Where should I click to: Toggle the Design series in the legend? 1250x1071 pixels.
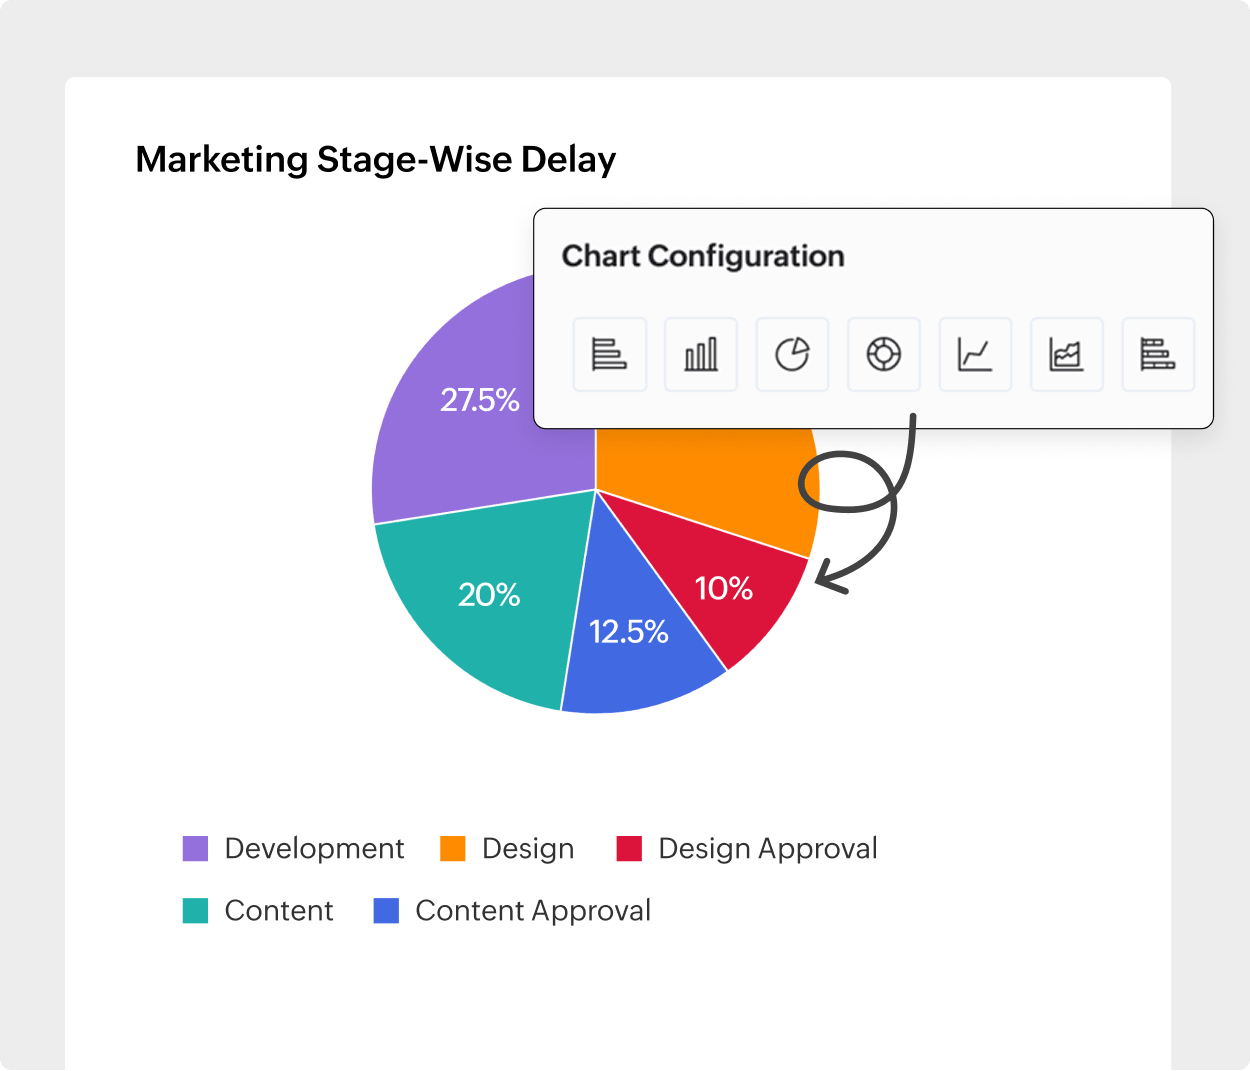click(527, 848)
